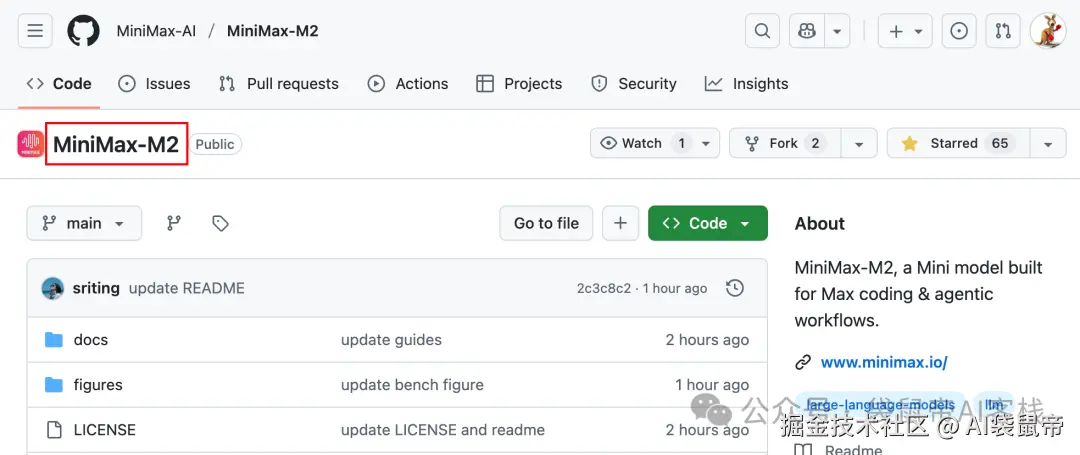The height and width of the screenshot is (455, 1080).
Task: Click the GitHub logo icon
Action: click(83, 31)
